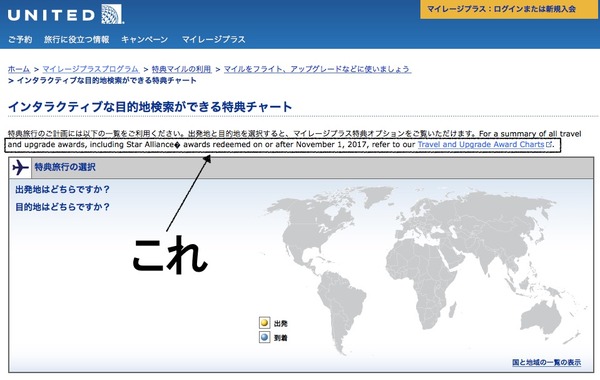Select Australia on the world map
Viewport: 600px width, 380px height.
[541, 318]
